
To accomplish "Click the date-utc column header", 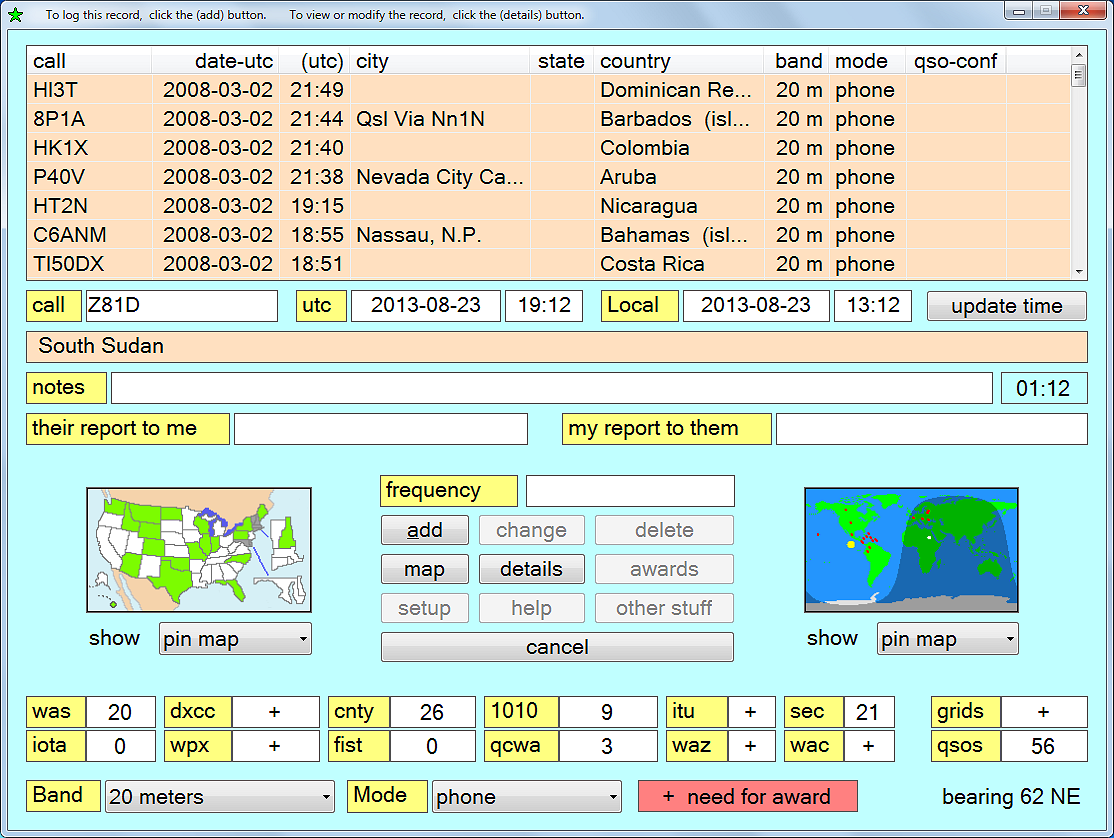I will (x=215, y=61).
